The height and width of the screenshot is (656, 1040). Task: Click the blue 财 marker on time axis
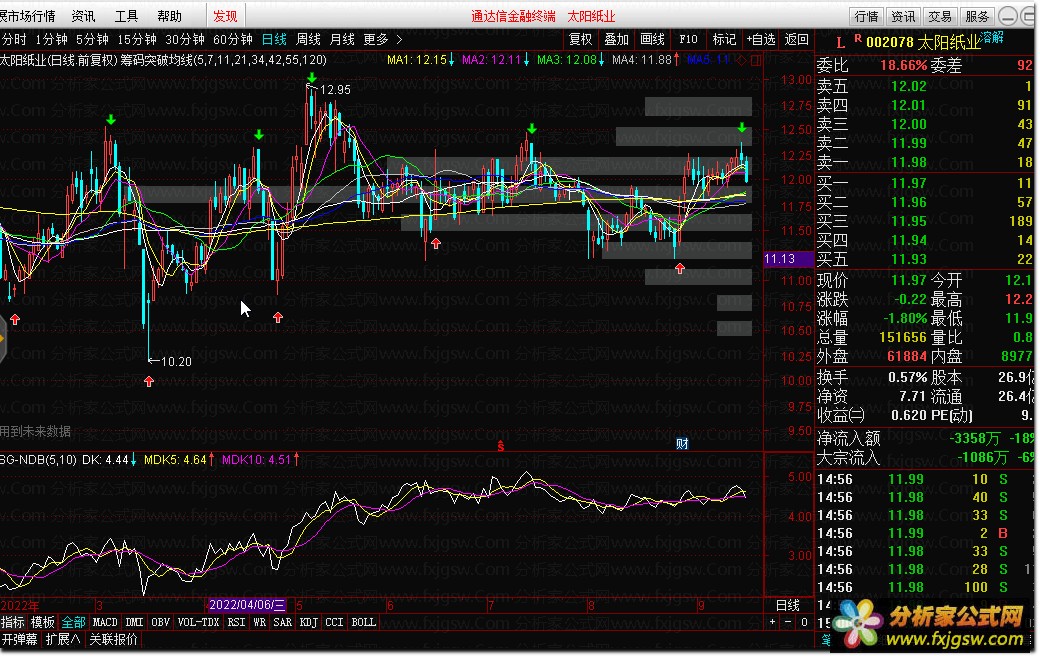[x=682, y=444]
